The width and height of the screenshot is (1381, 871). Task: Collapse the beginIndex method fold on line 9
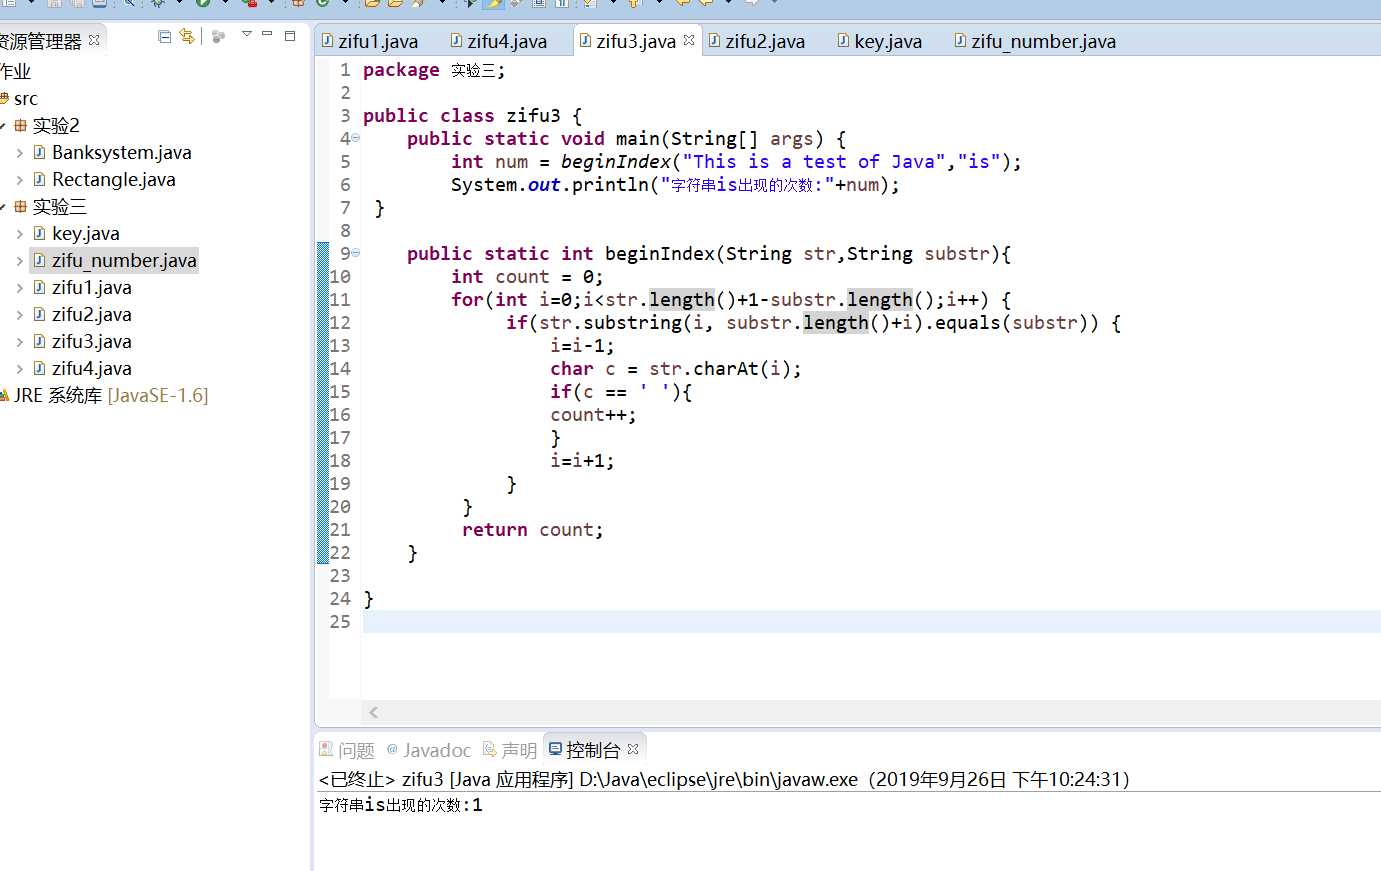pos(355,253)
